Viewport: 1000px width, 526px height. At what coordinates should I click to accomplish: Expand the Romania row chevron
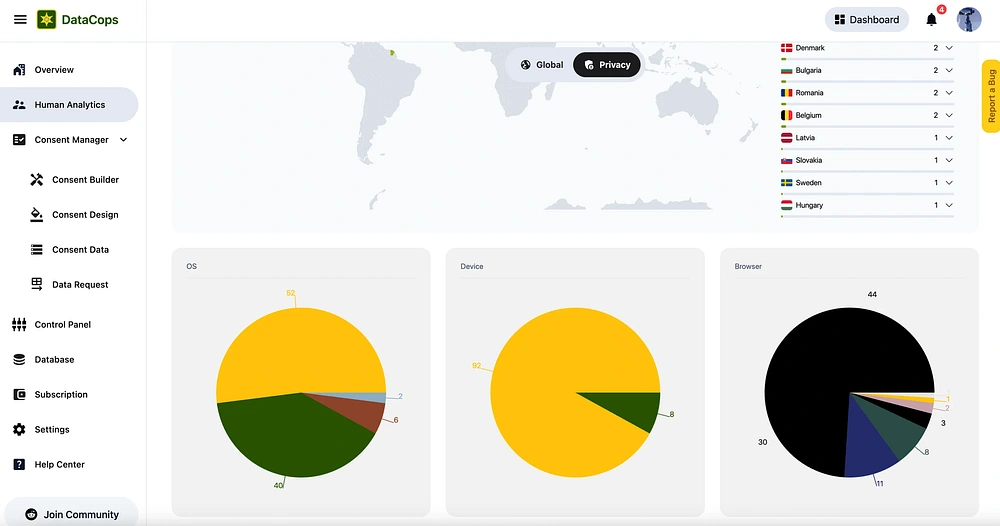[949, 92]
